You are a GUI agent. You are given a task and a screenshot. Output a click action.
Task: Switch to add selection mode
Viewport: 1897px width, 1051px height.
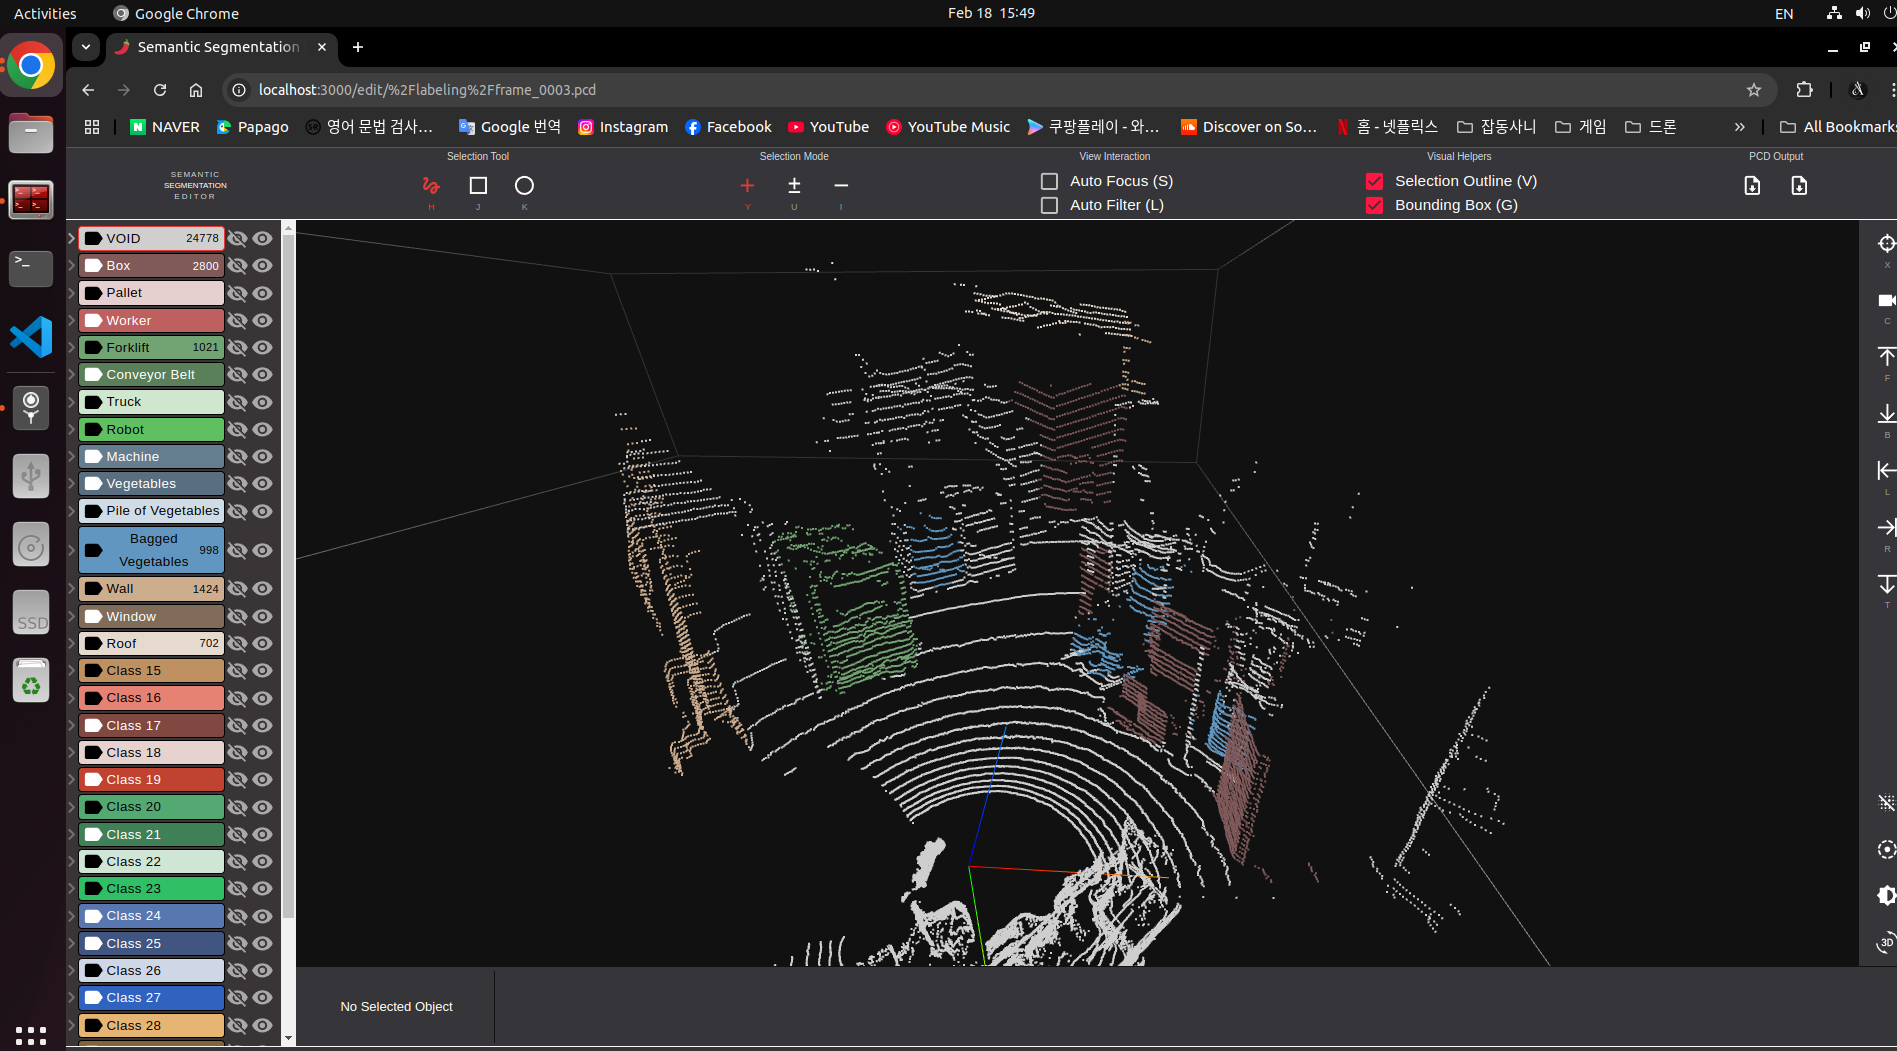(x=747, y=186)
